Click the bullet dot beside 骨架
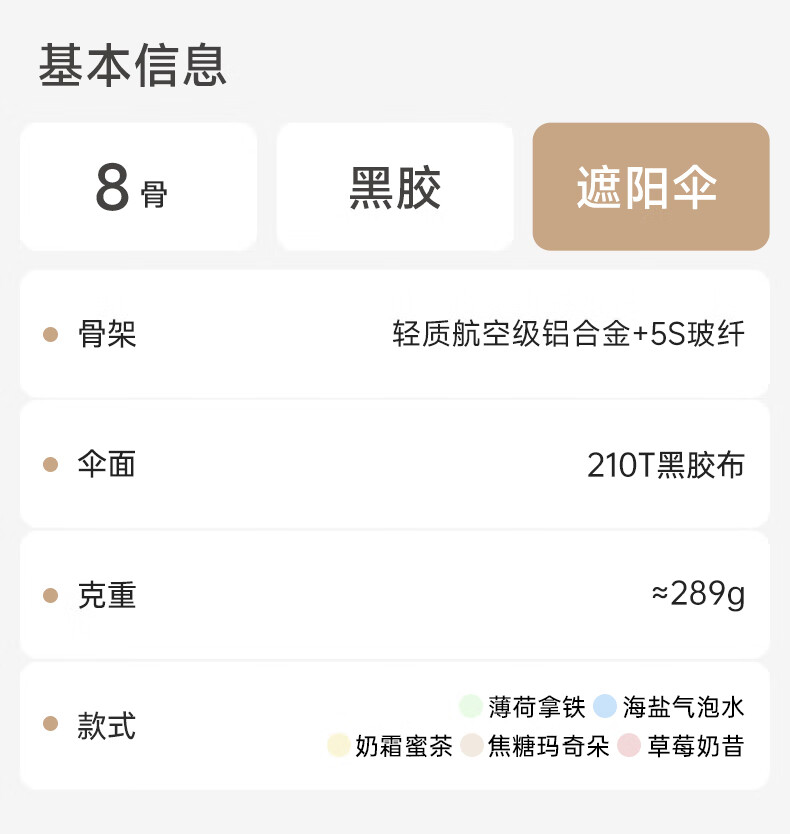The width and height of the screenshot is (790, 834). (51, 334)
